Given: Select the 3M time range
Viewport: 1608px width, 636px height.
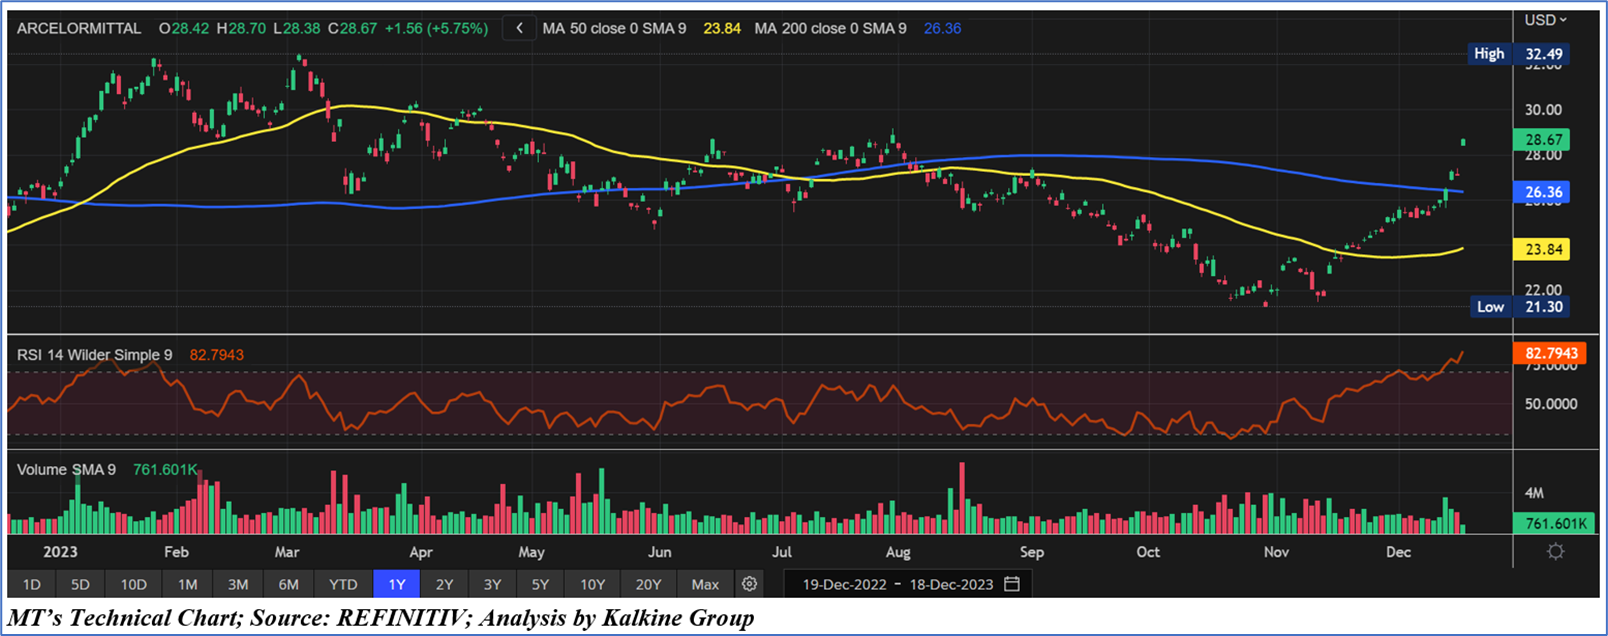Looking at the screenshot, I should click(x=237, y=584).
